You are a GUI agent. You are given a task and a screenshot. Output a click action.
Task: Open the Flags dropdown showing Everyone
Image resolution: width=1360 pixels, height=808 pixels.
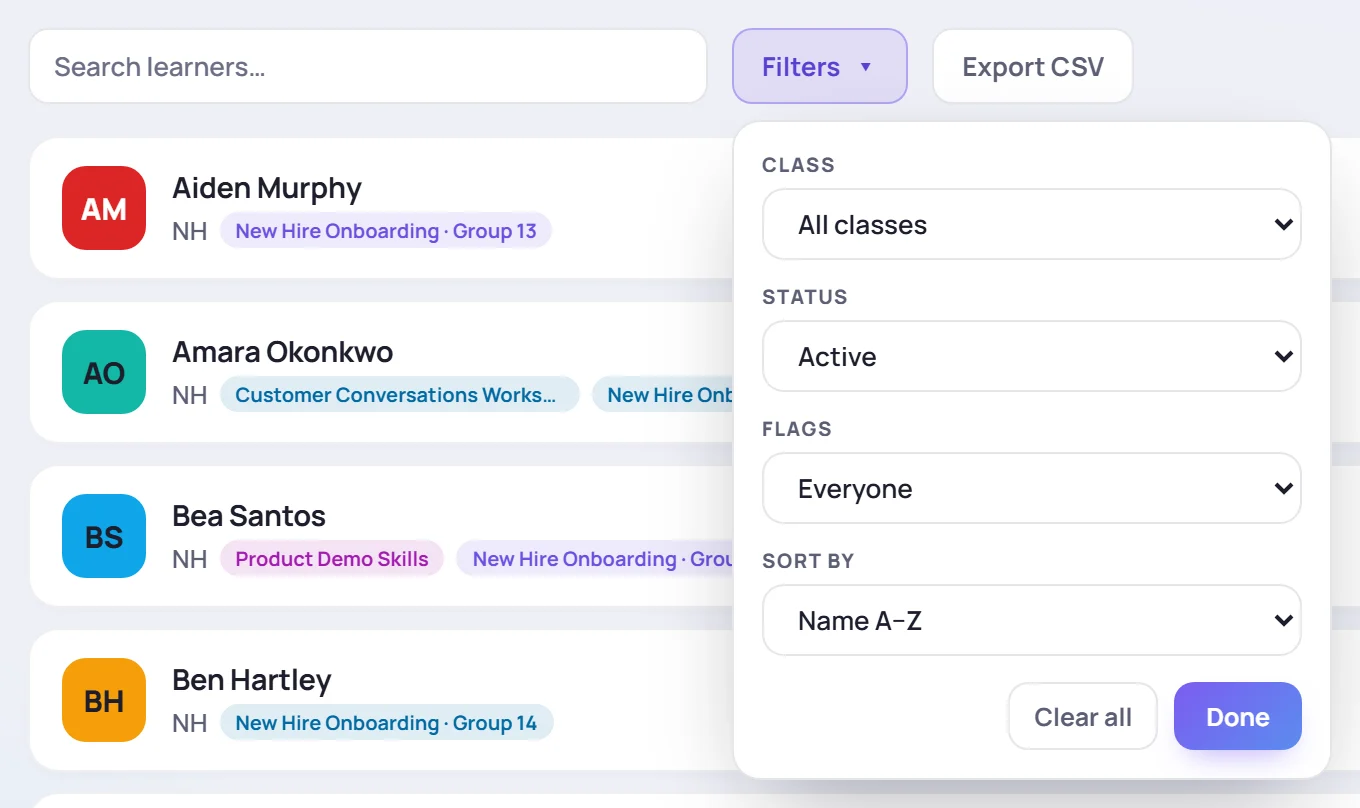click(1032, 488)
